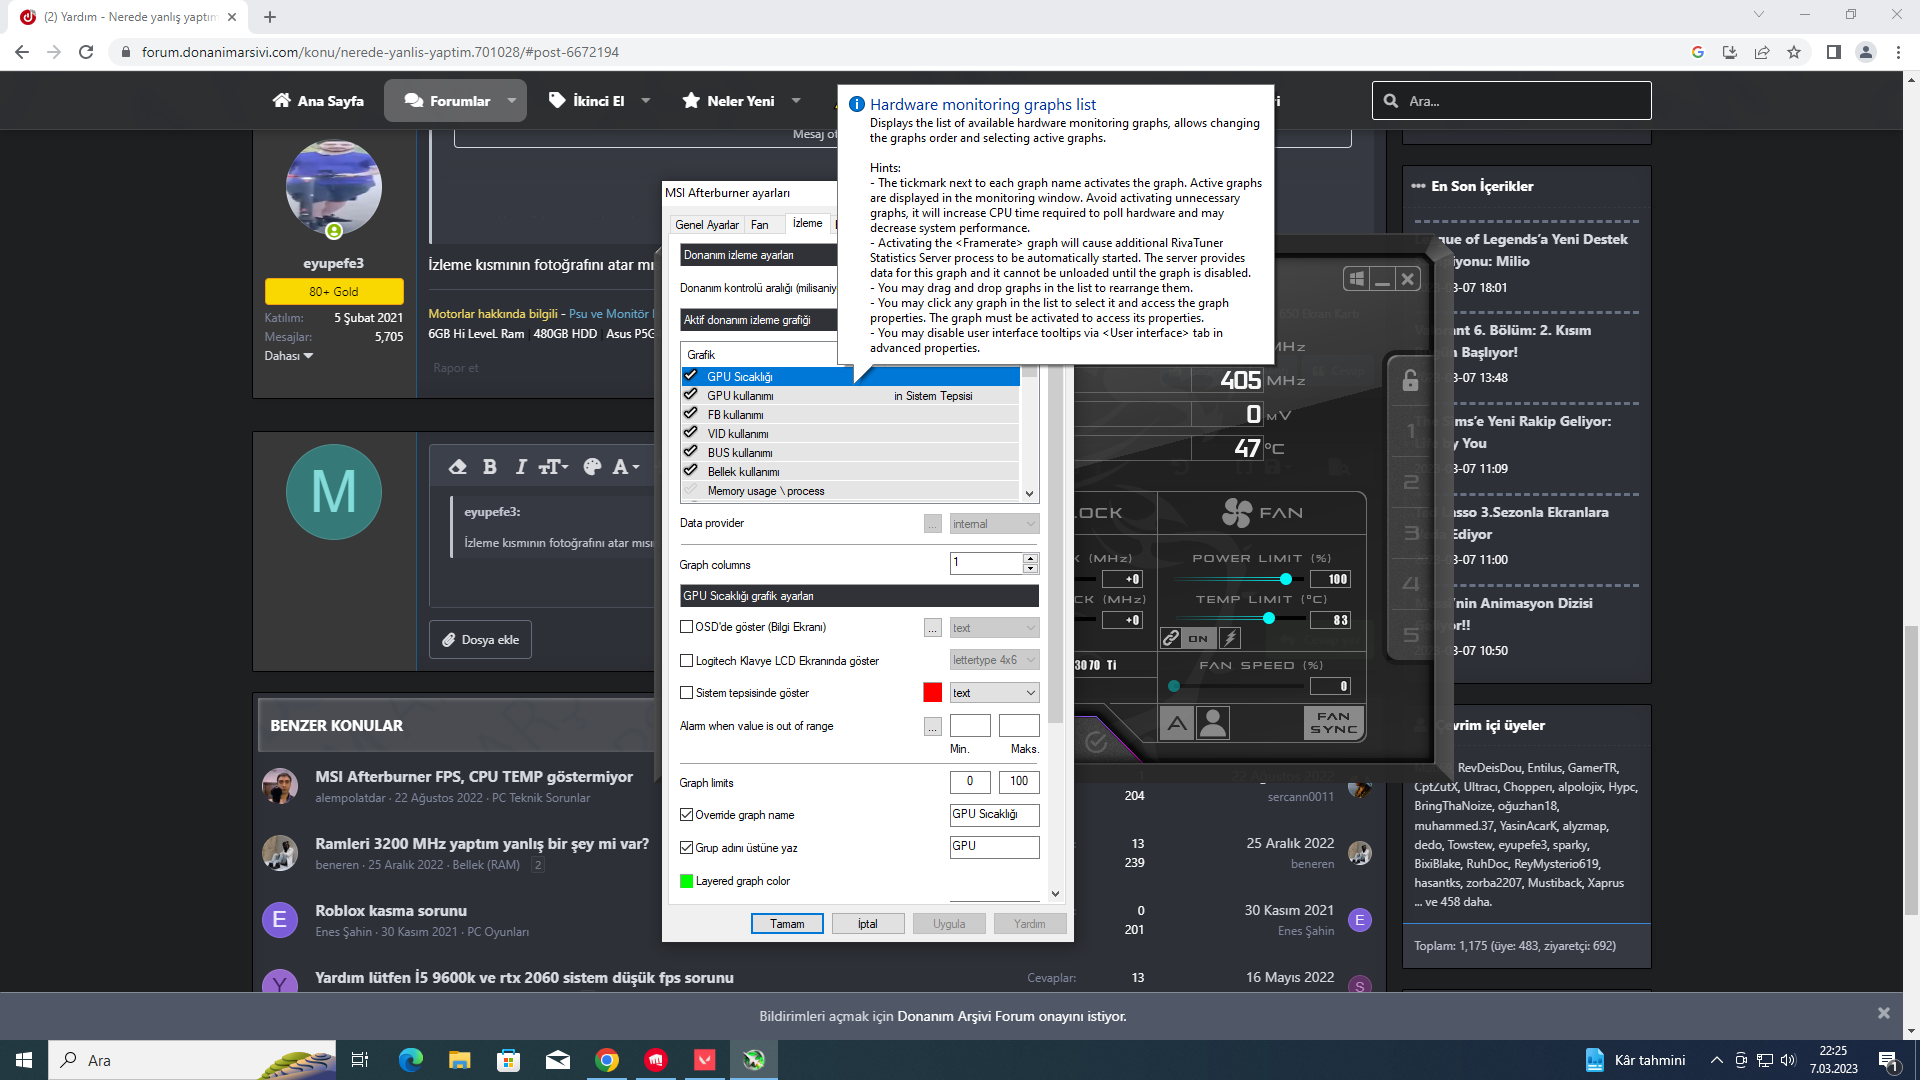
Task: Select Afterburner profile slot 2
Action: 1411,482
